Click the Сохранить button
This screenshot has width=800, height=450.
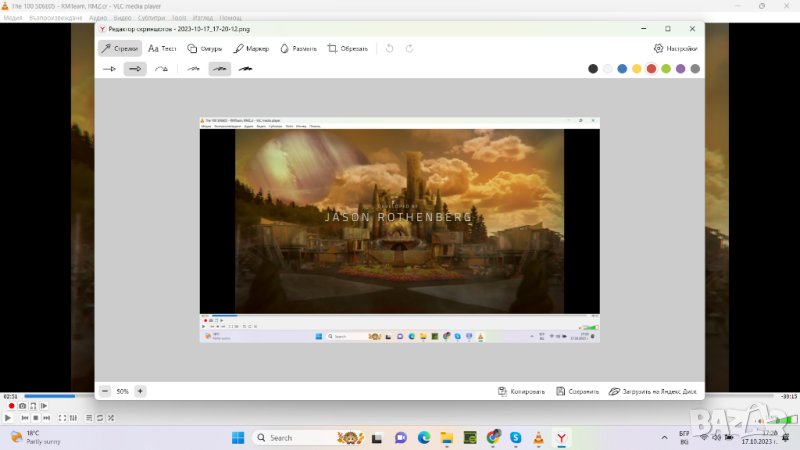click(576, 391)
